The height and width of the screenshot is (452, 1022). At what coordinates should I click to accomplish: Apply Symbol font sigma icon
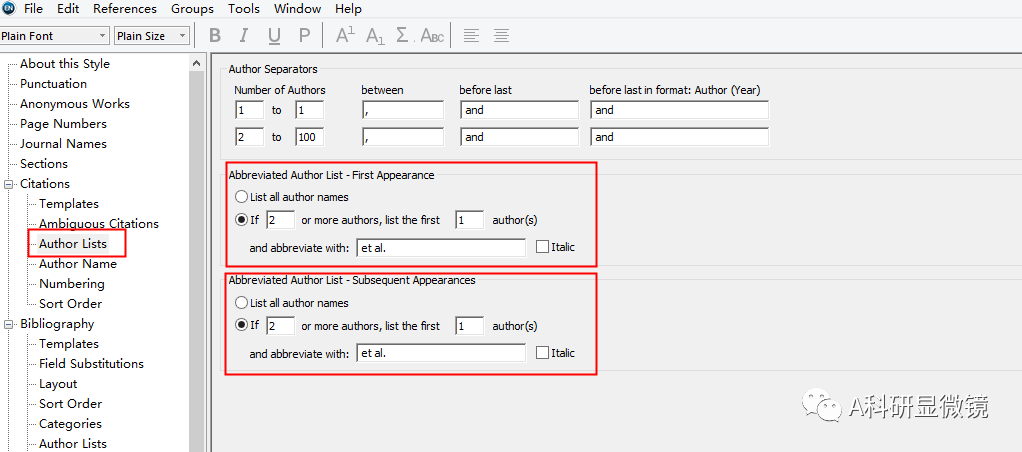(403, 36)
